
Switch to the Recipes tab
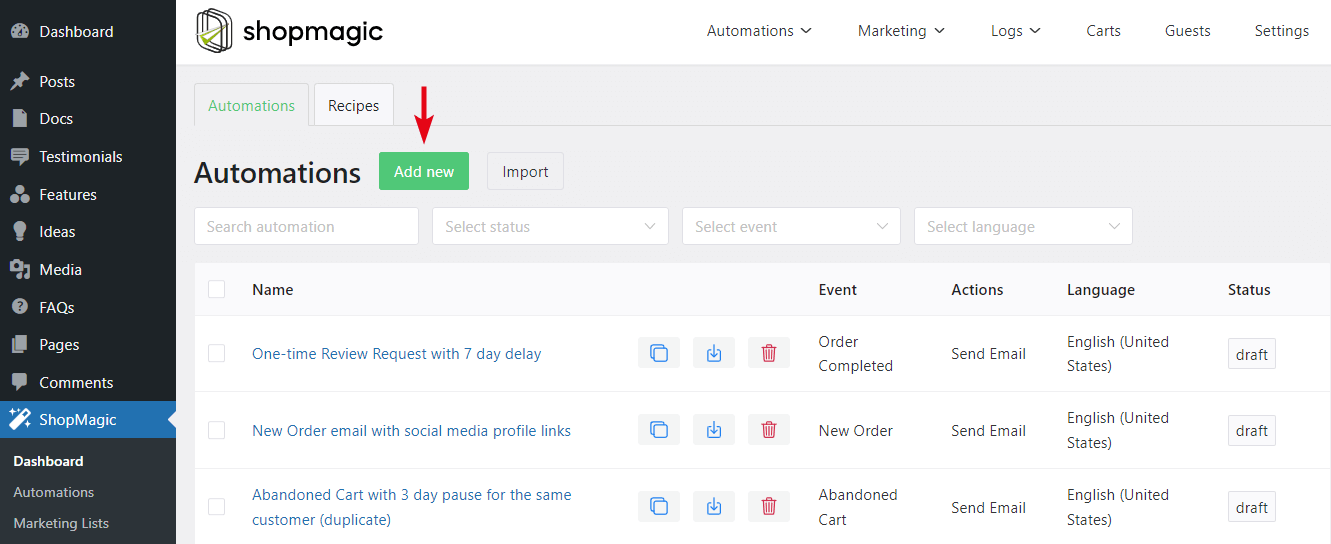pos(354,105)
